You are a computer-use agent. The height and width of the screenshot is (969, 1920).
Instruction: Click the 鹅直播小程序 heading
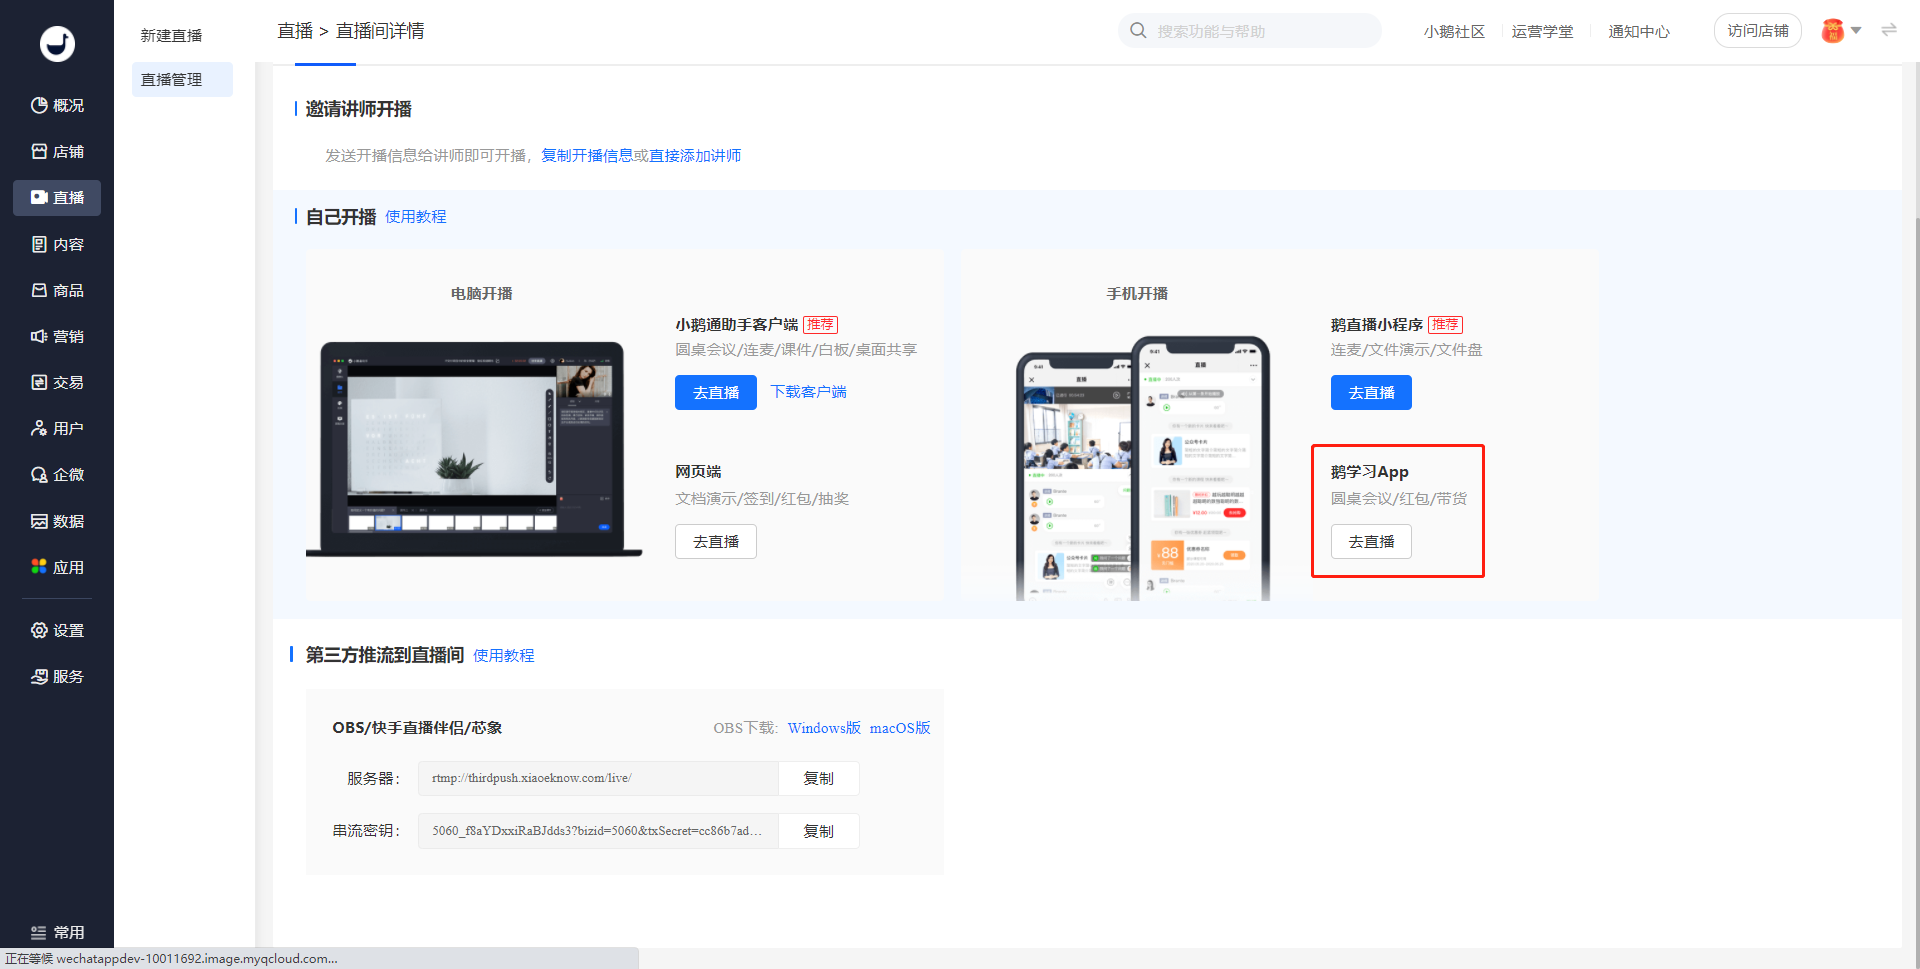click(1376, 324)
